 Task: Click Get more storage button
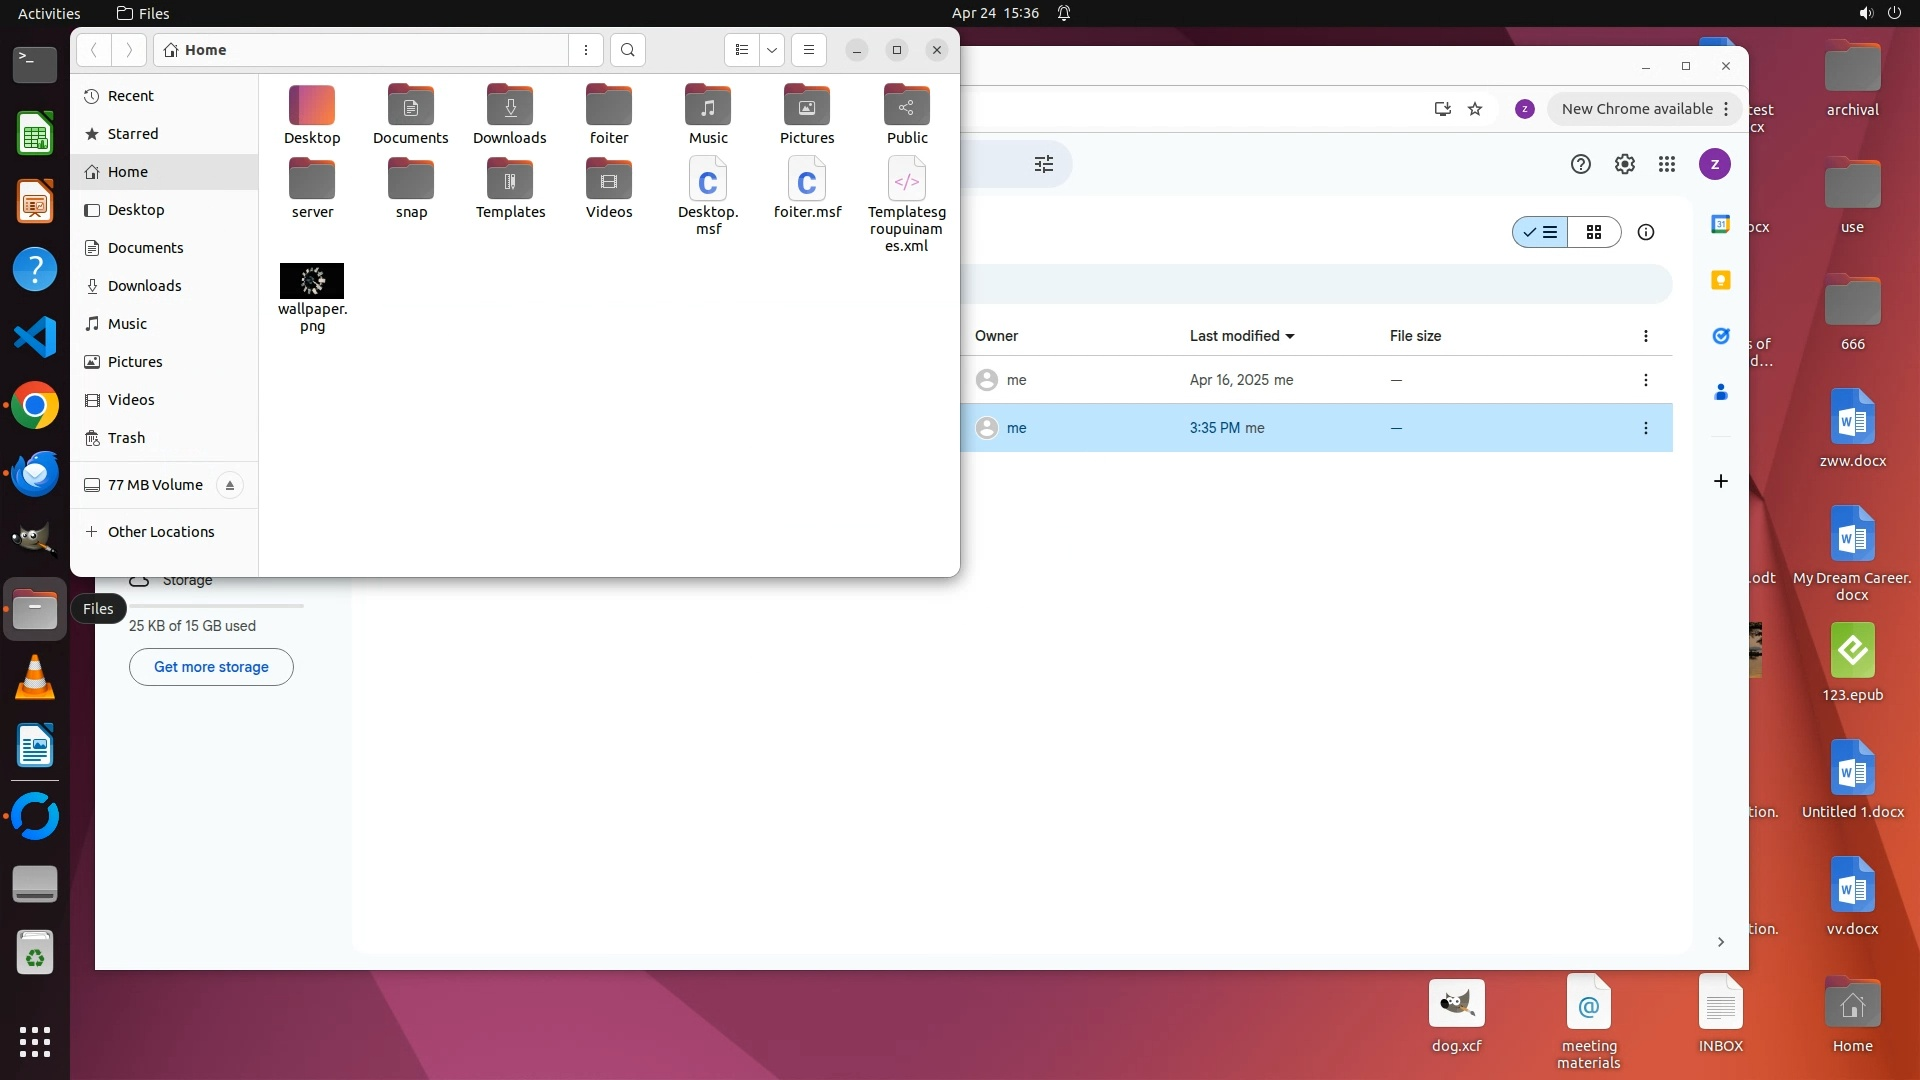211,667
